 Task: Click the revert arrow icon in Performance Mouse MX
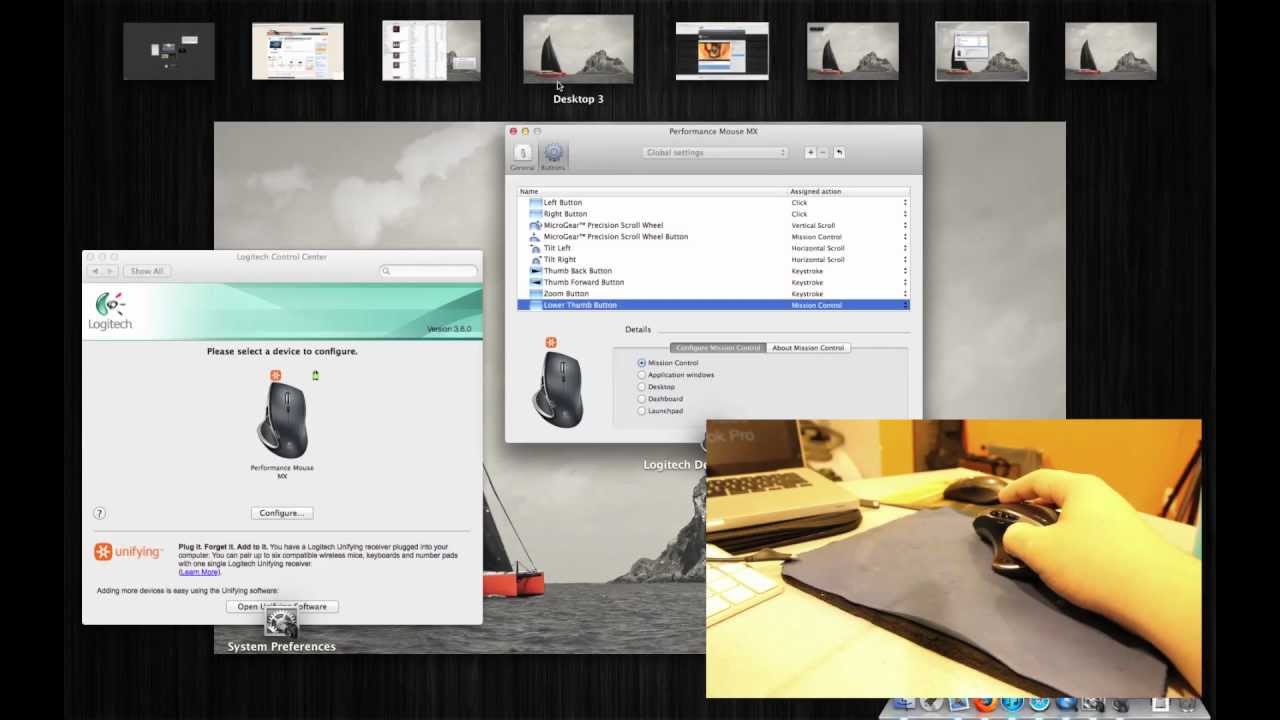click(x=840, y=153)
